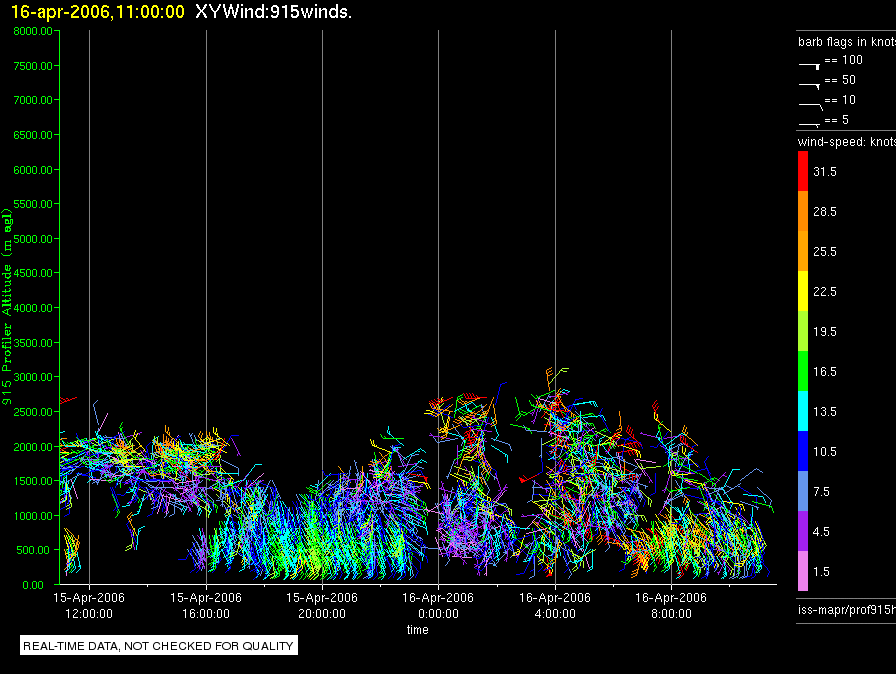
Task: Click the 4000.00 altitude tick label
Action: click(33, 308)
